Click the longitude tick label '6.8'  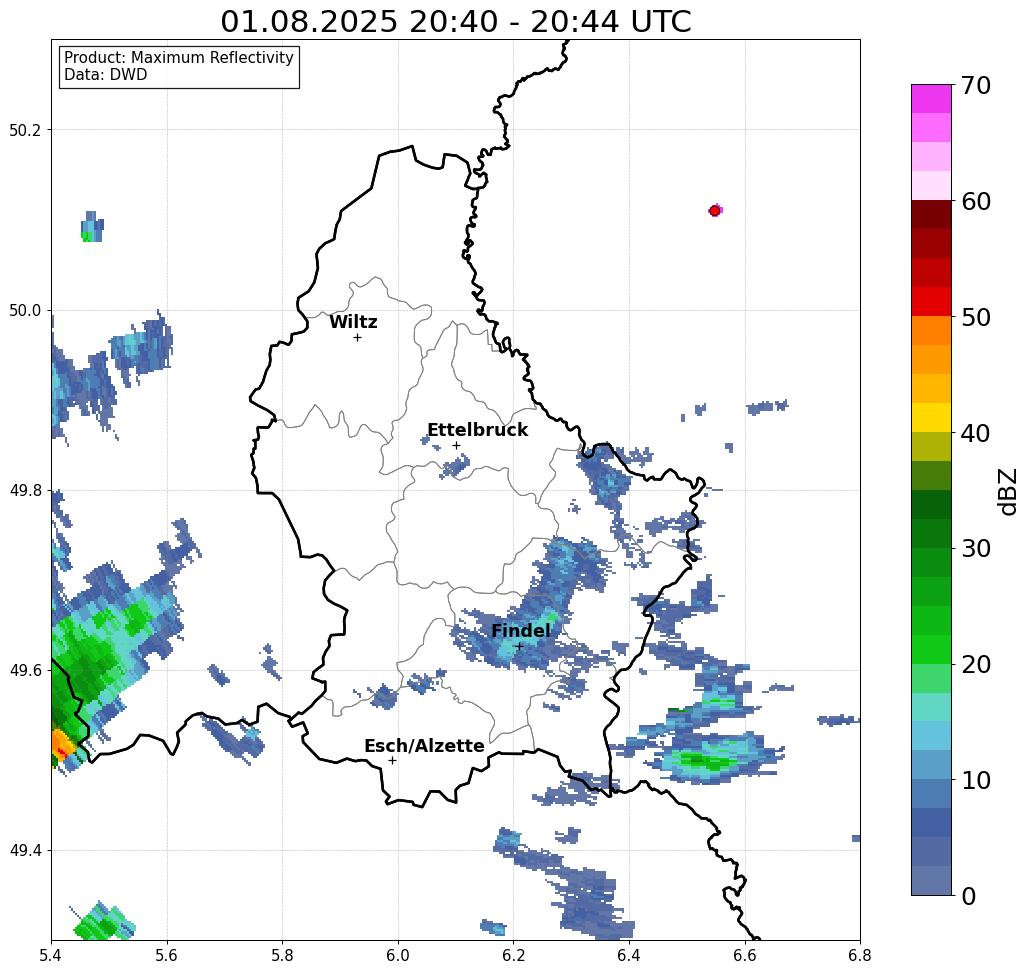pos(860,955)
